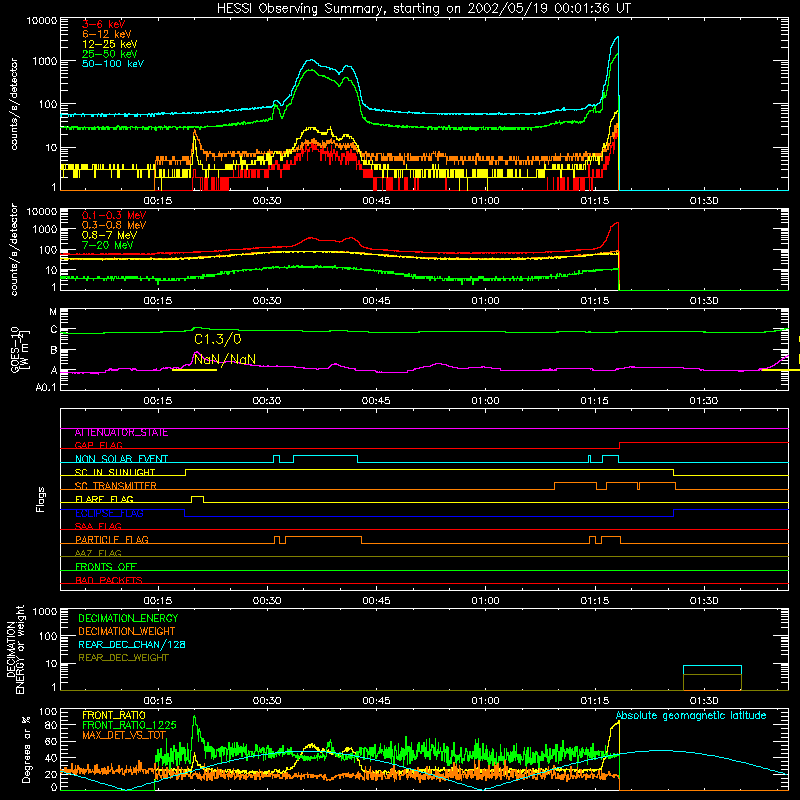This screenshot has width=800, height=800.
Task: Click the 7-20 MeV legend label
Action: (x=107, y=245)
